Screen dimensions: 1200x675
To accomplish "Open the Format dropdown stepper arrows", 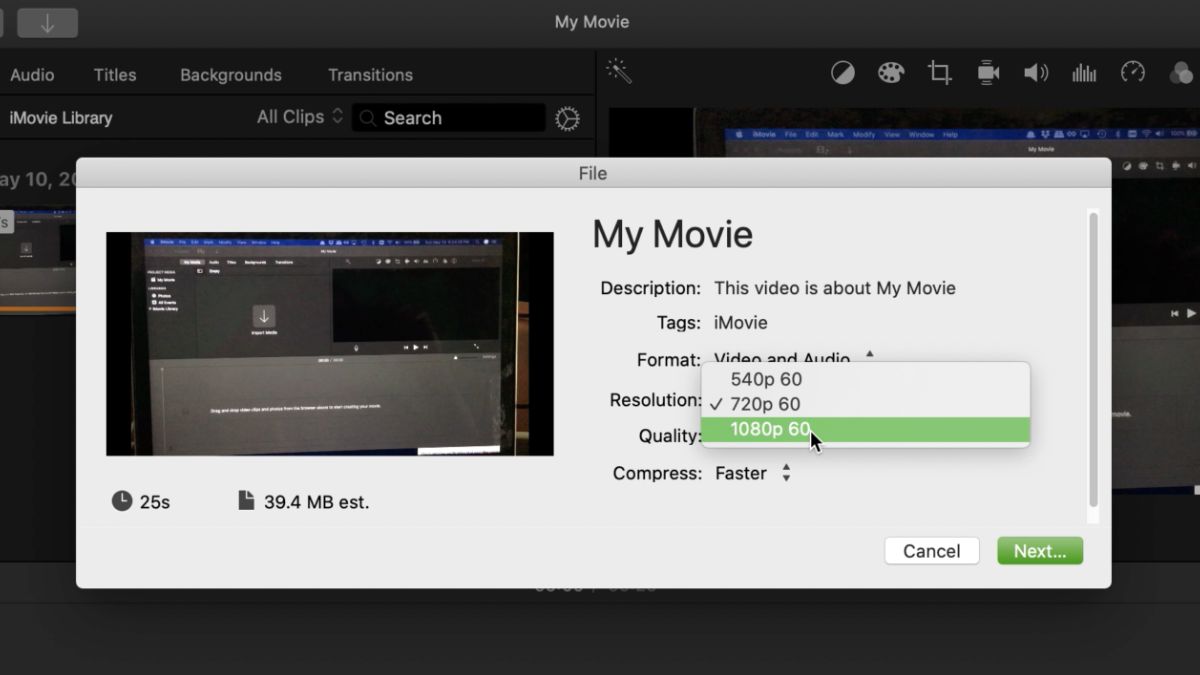I will point(869,354).
